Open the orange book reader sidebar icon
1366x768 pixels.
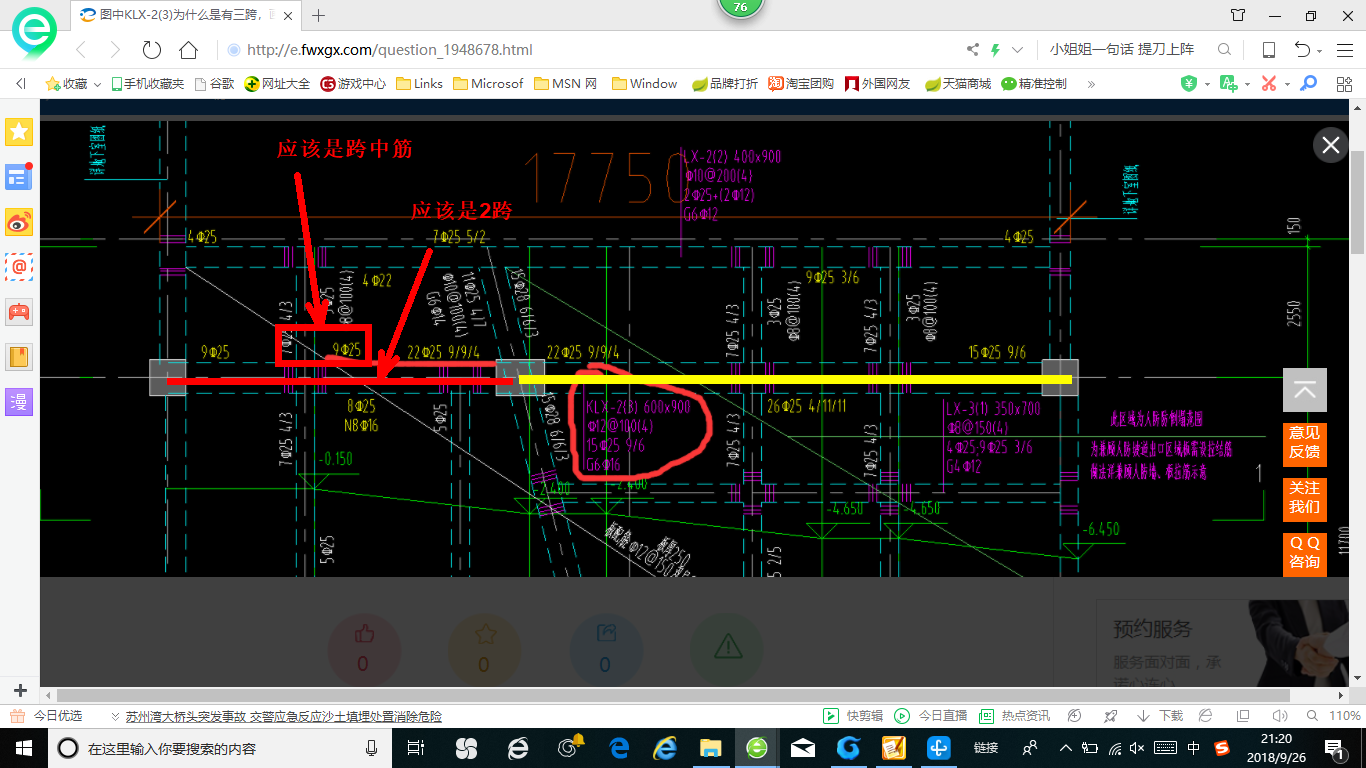coord(20,356)
